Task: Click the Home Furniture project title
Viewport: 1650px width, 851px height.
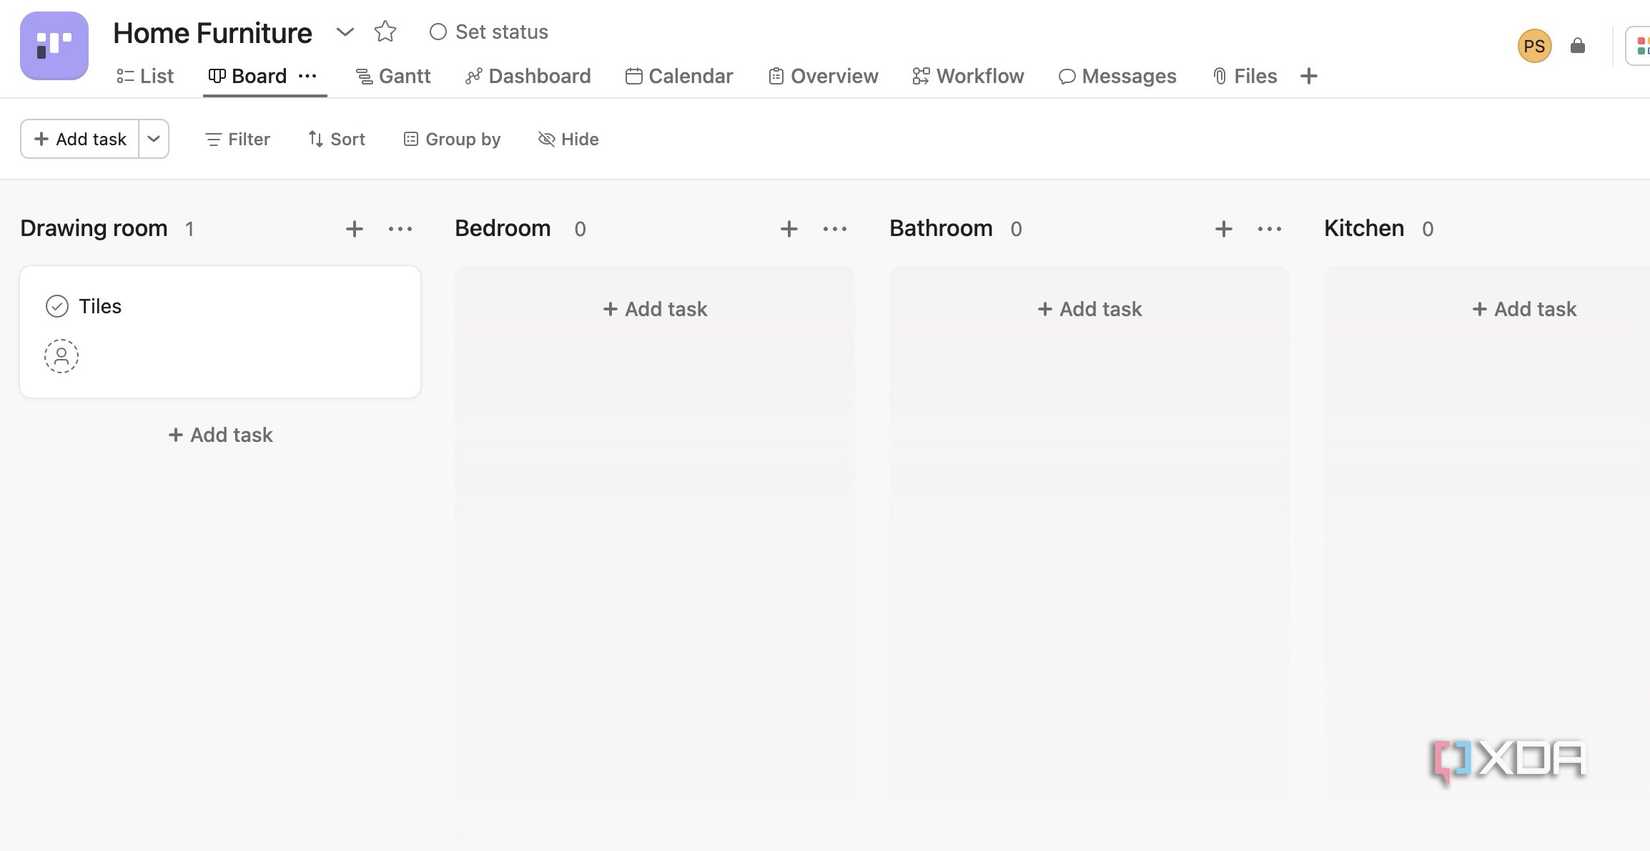Action: (x=212, y=33)
